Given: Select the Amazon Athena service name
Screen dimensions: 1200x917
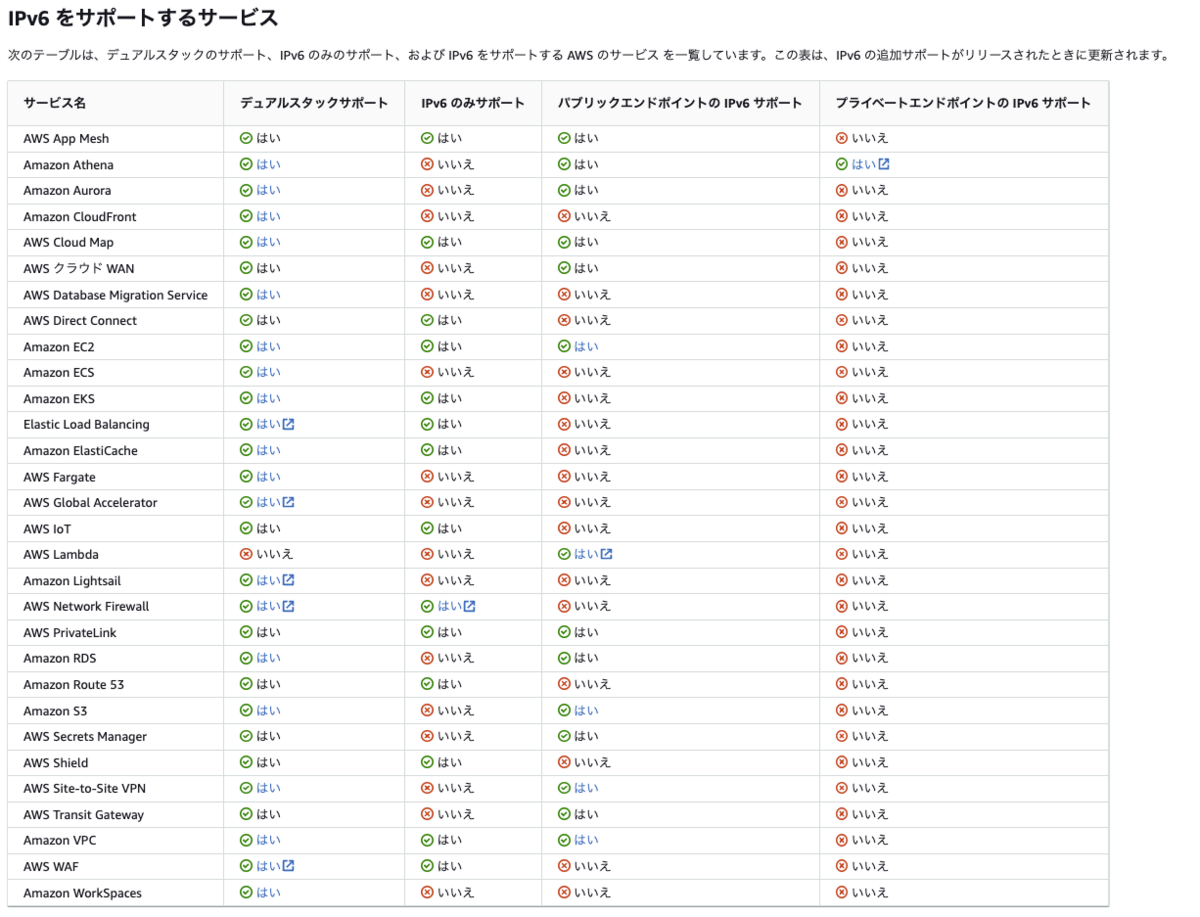Looking at the screenshot, I should pos(68,165).
